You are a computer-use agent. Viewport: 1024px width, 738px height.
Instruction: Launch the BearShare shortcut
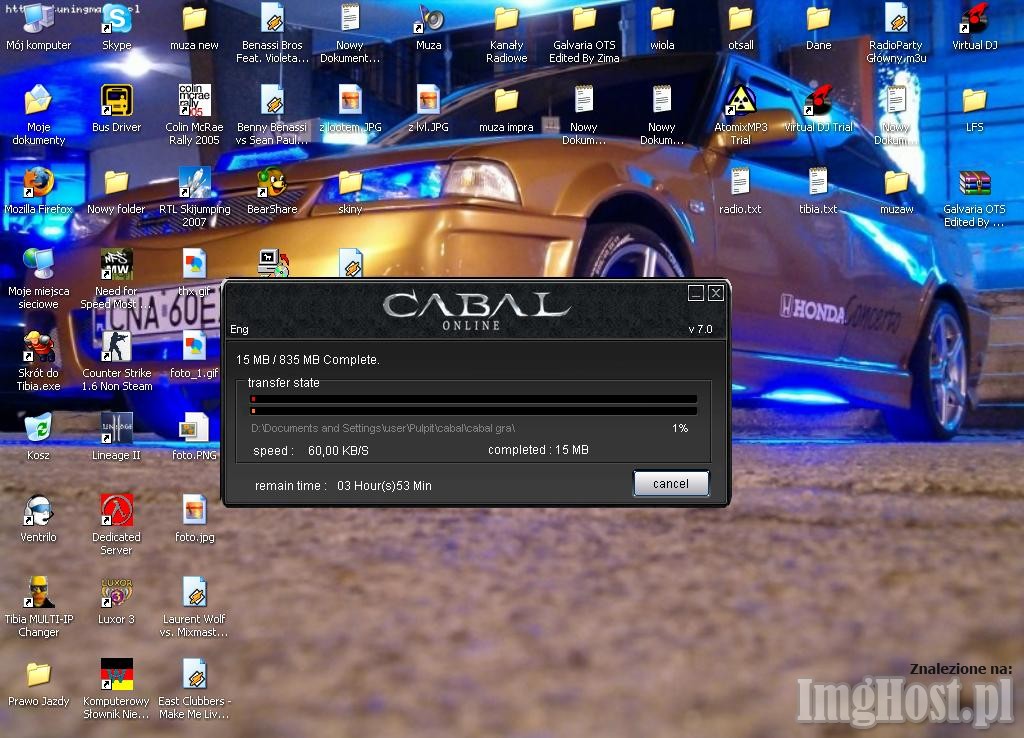272,183
